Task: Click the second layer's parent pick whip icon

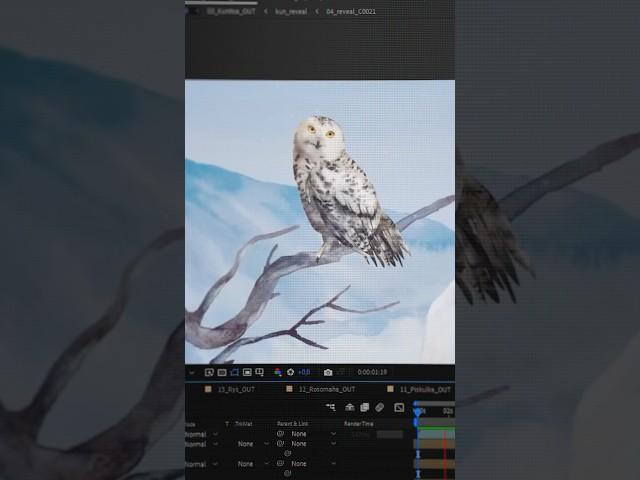Action: click(280, 444)
